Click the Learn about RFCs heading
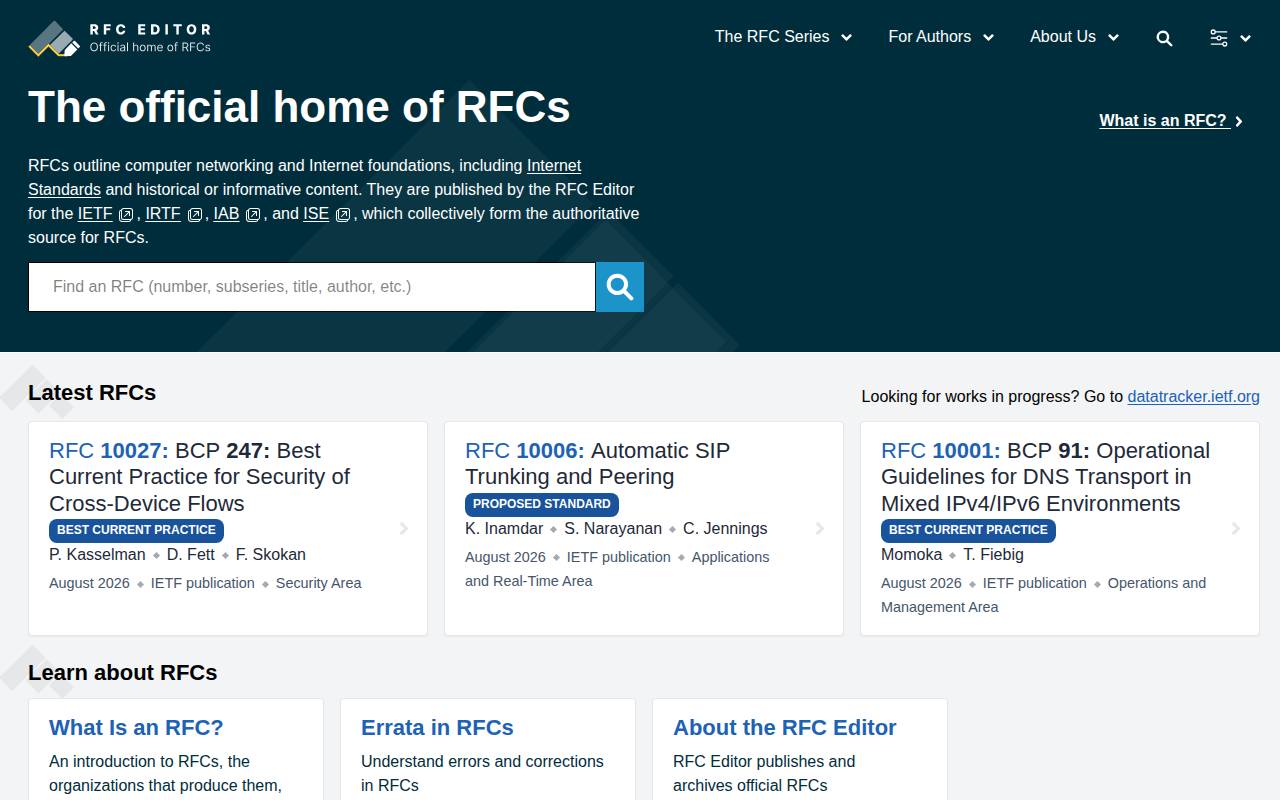Image resolution: width=1280 pixels, height=800 pixels. coord(122,673)
